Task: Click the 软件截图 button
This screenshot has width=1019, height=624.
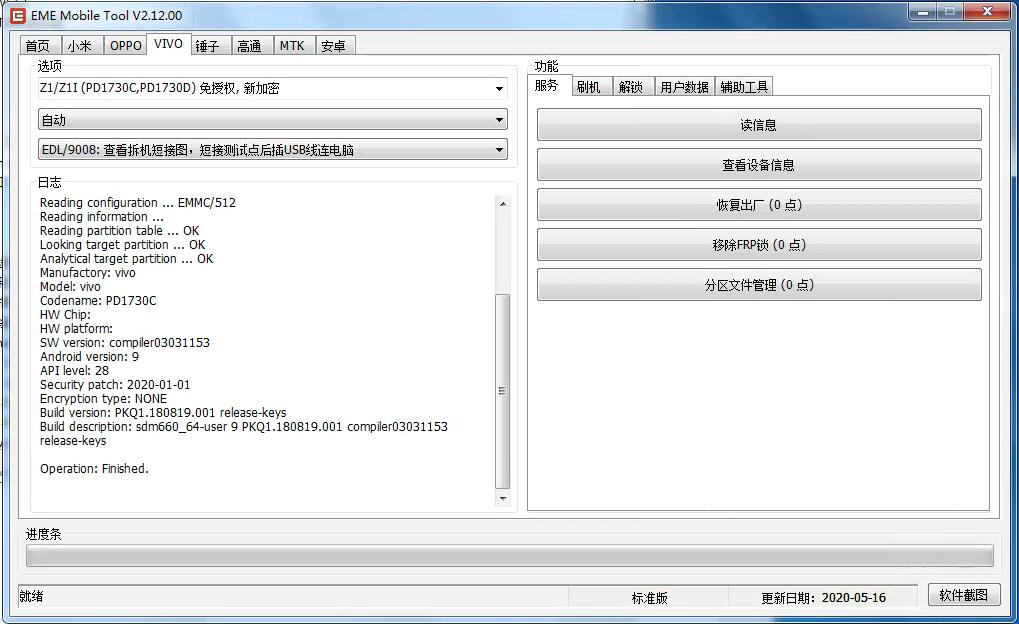Action: pyautogui.click(x=964, y=595)
